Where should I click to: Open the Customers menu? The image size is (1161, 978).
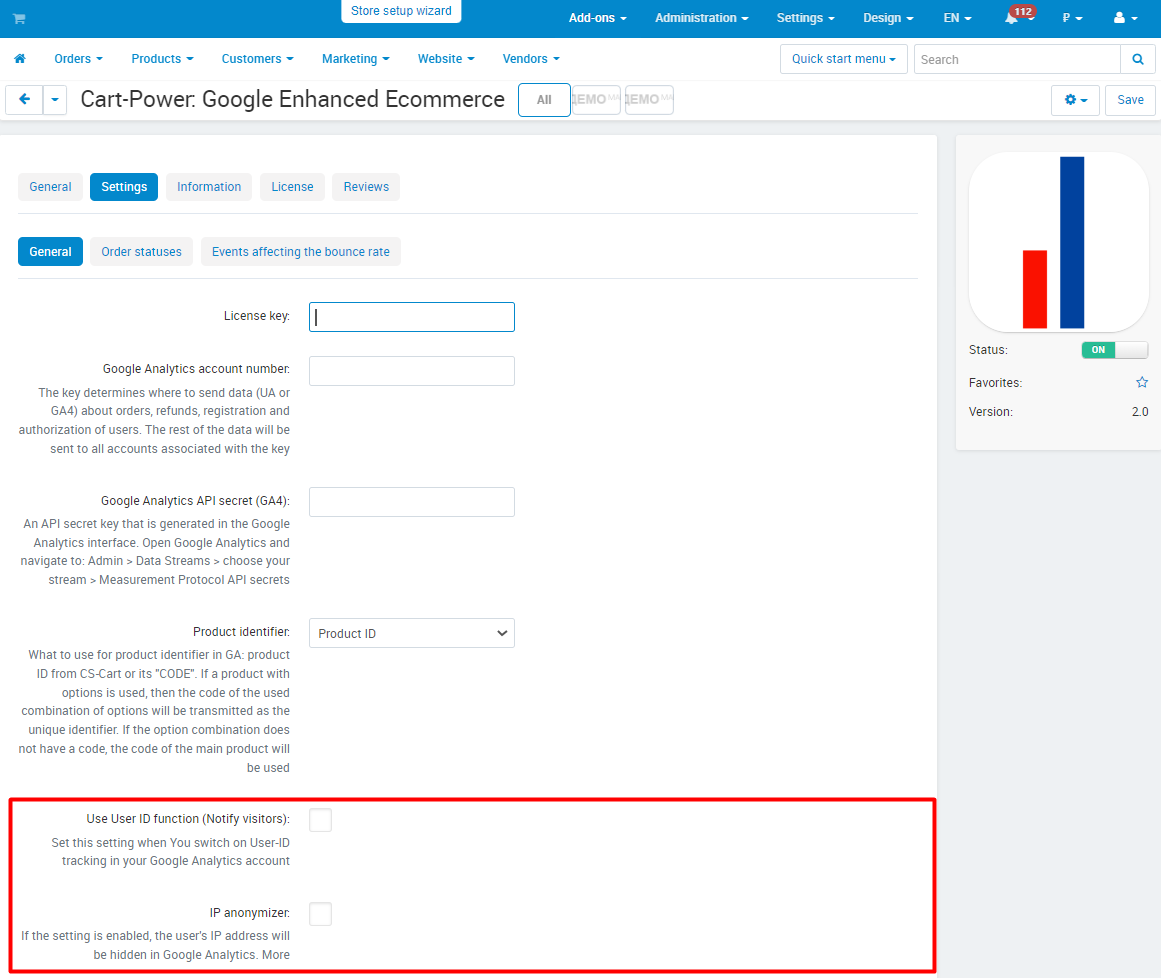(257, 58)
